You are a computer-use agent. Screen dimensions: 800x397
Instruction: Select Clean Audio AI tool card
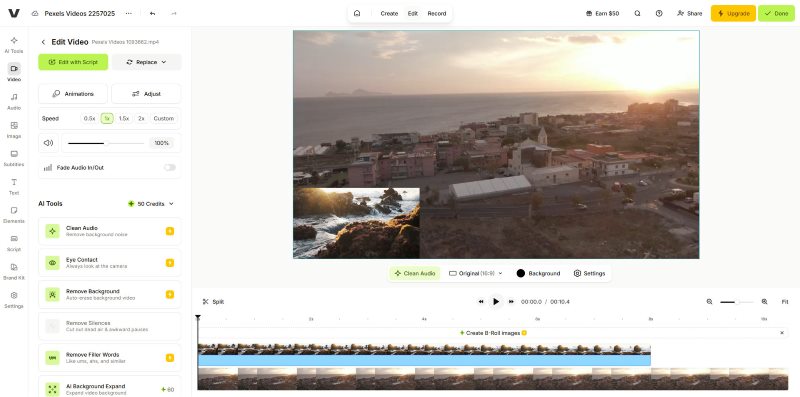tap(110, 231)
